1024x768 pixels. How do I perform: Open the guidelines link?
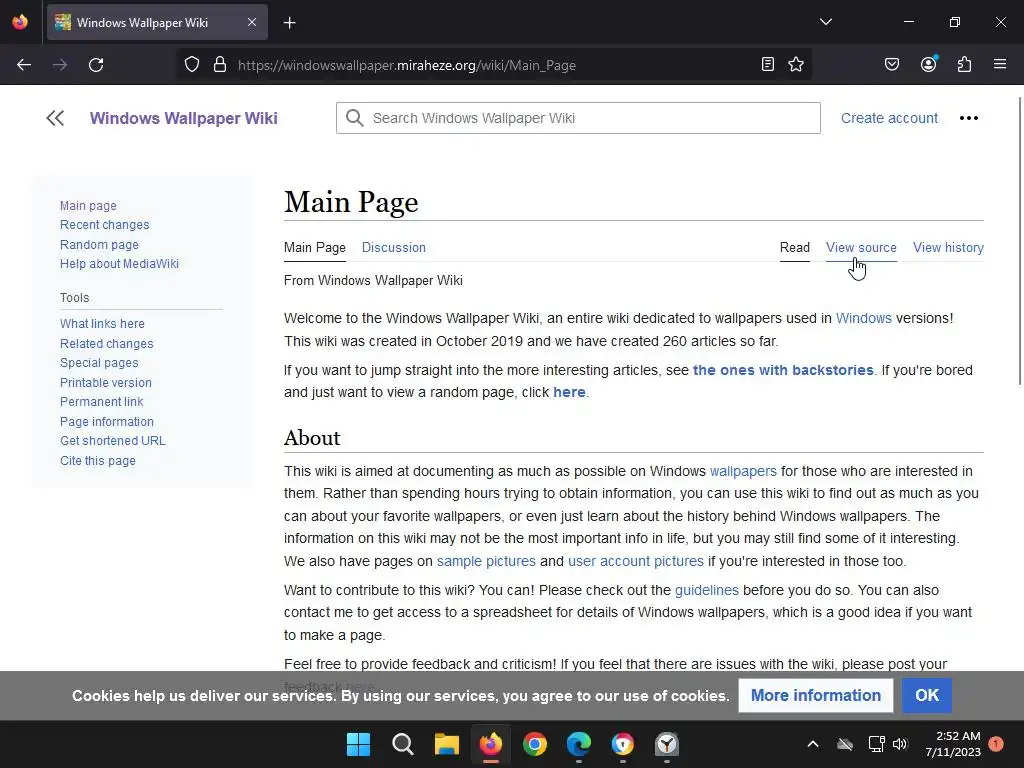pos(707,590)
